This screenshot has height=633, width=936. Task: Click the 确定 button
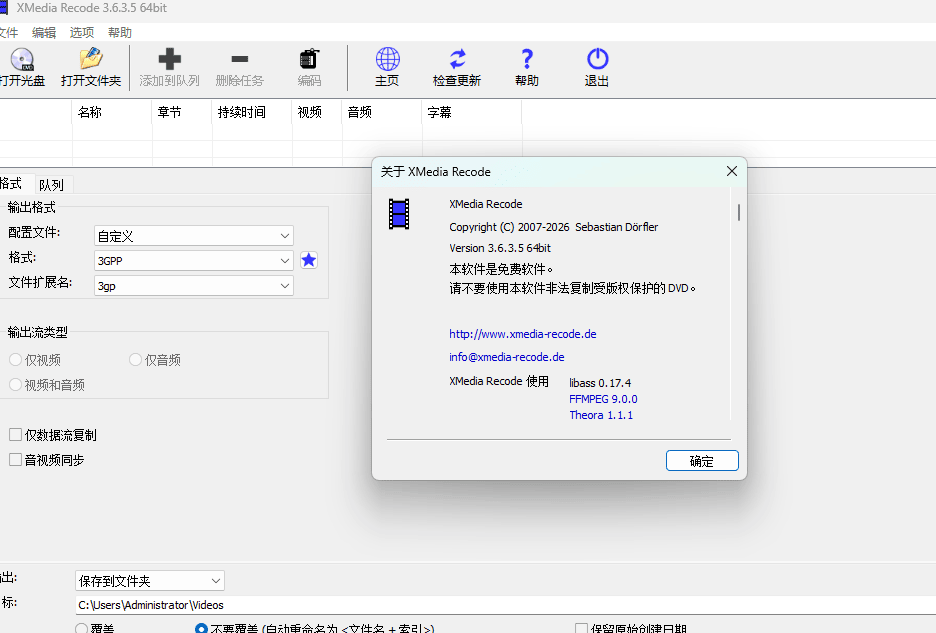click(x=702, y=461)
